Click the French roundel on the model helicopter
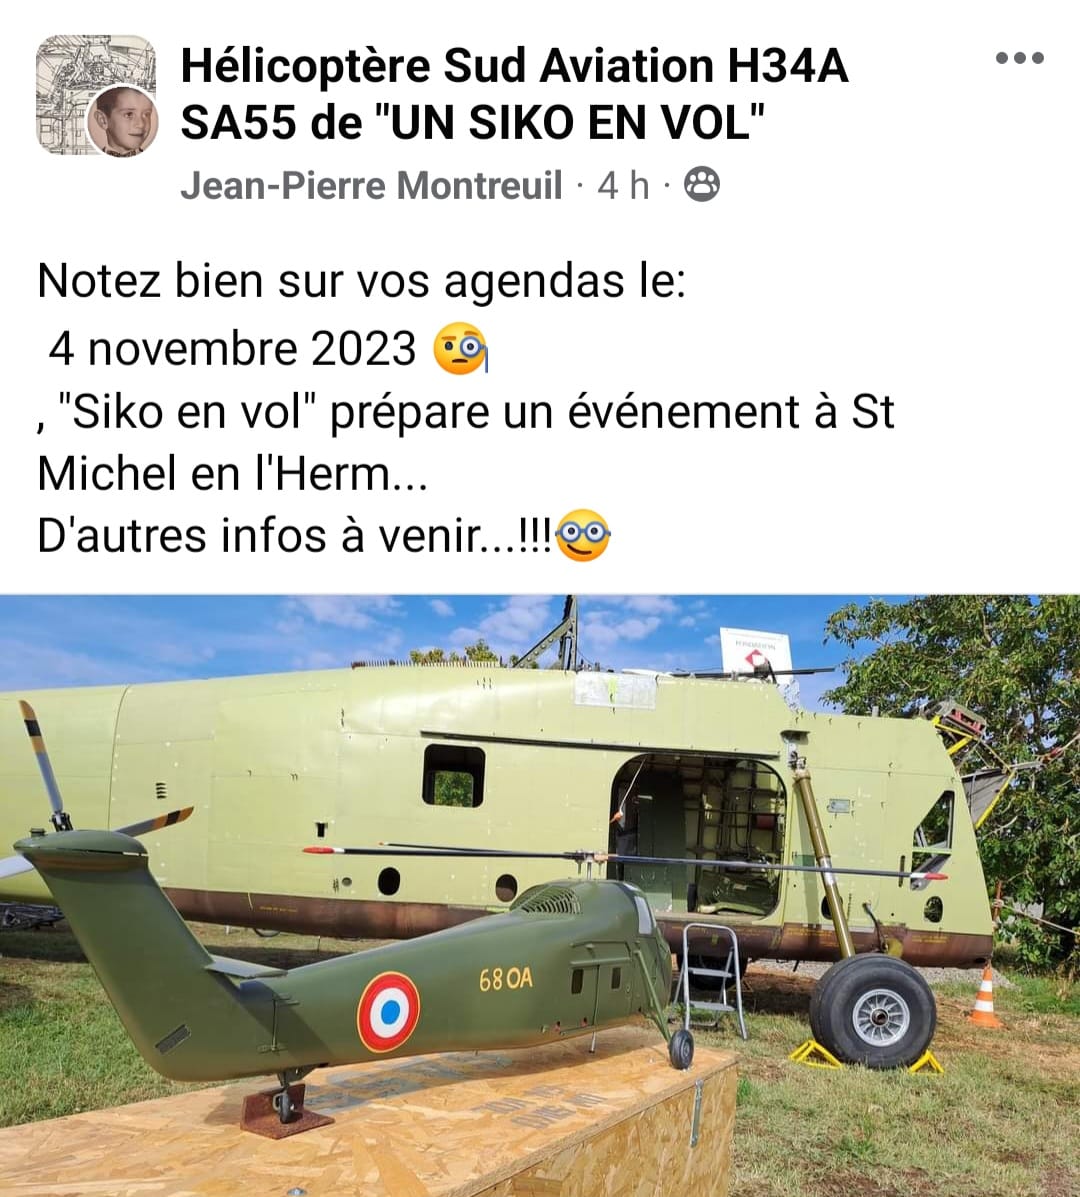Image resolution: width=1080 pixels, height=1197 pixels. (x=389, y=1012)
